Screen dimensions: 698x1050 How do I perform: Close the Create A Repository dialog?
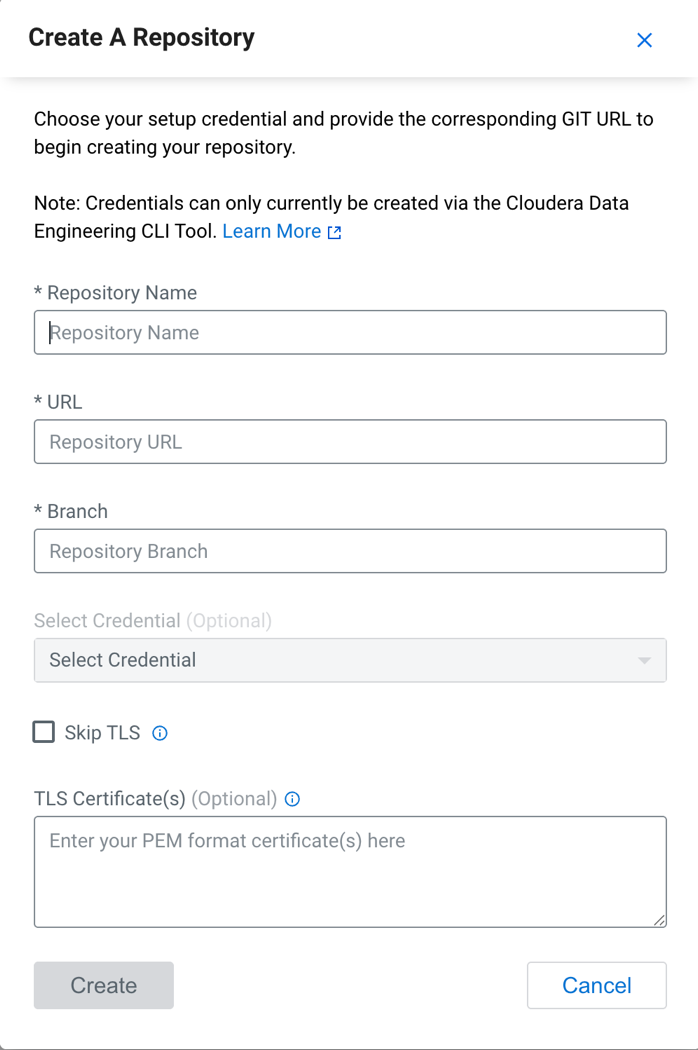point(644,40)
